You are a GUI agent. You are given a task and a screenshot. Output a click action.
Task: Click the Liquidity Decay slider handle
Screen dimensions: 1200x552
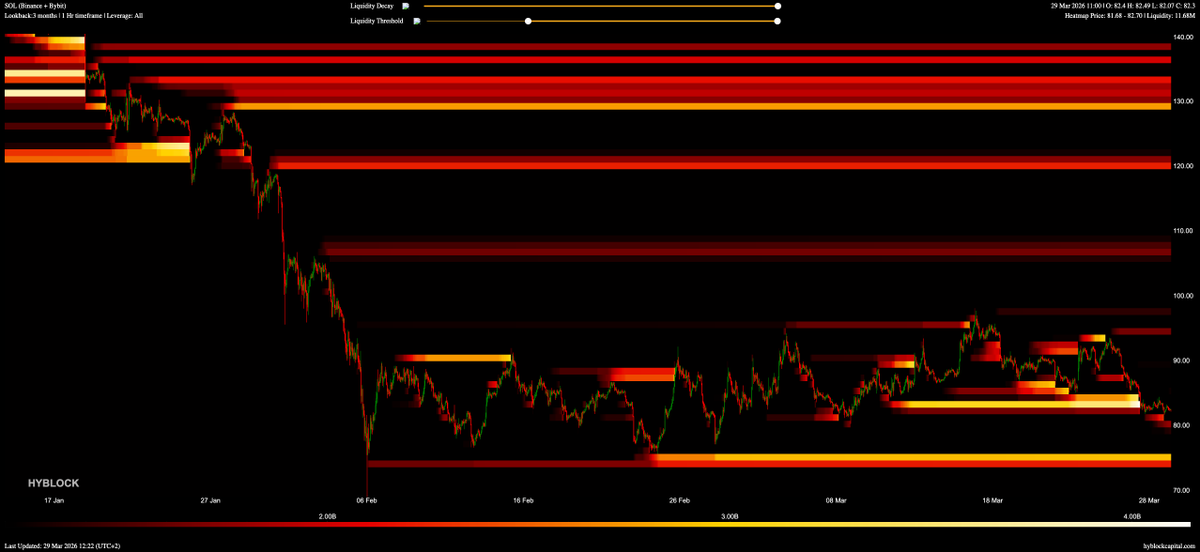pos(778,6)
